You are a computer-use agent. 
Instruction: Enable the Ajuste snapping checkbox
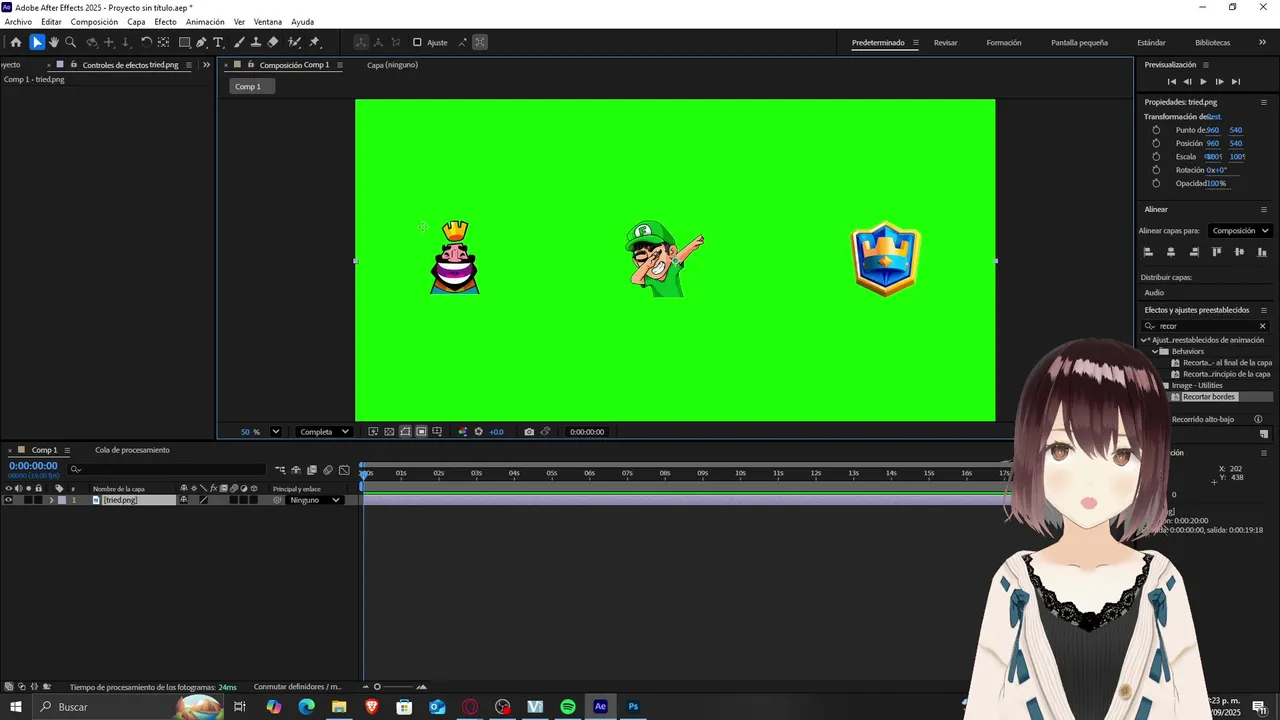point(417,42)
